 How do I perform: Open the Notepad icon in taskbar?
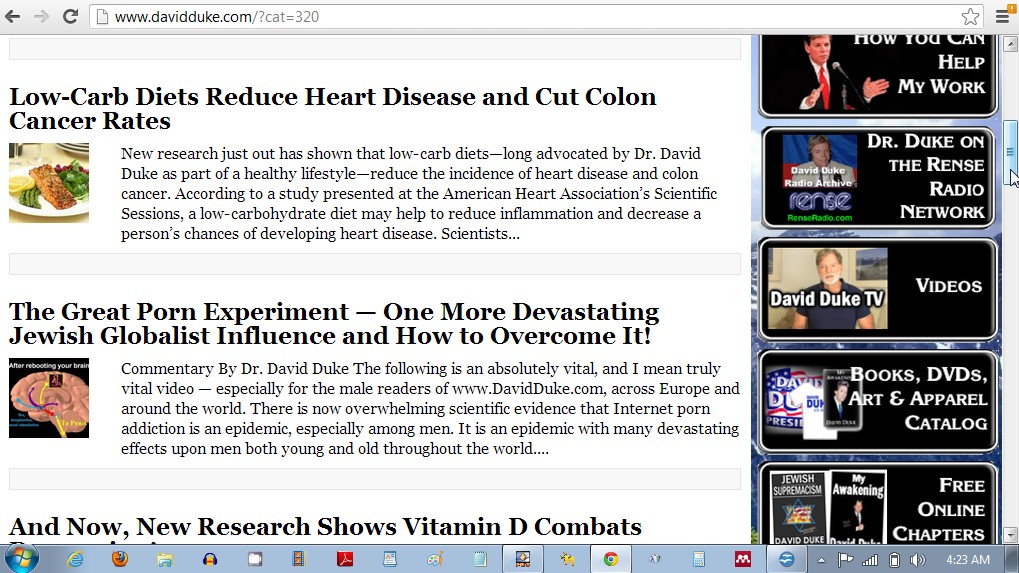[480, 559]
